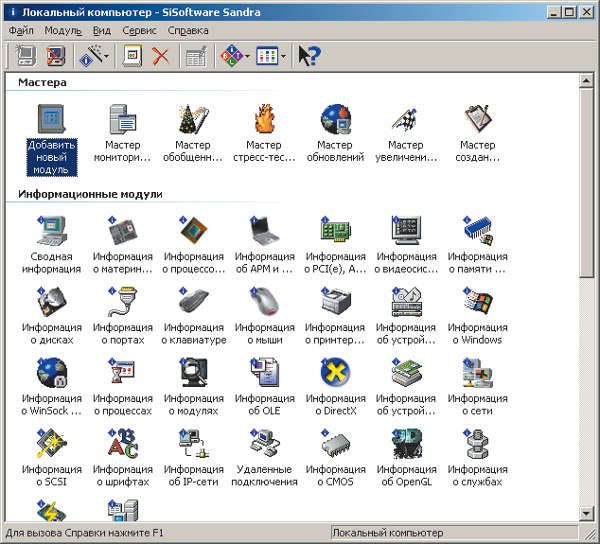Click the disconnect computer toolbar icon
The height and width of the screenshot is (544, 600).
pyautogui.click(x=56, y=56)
